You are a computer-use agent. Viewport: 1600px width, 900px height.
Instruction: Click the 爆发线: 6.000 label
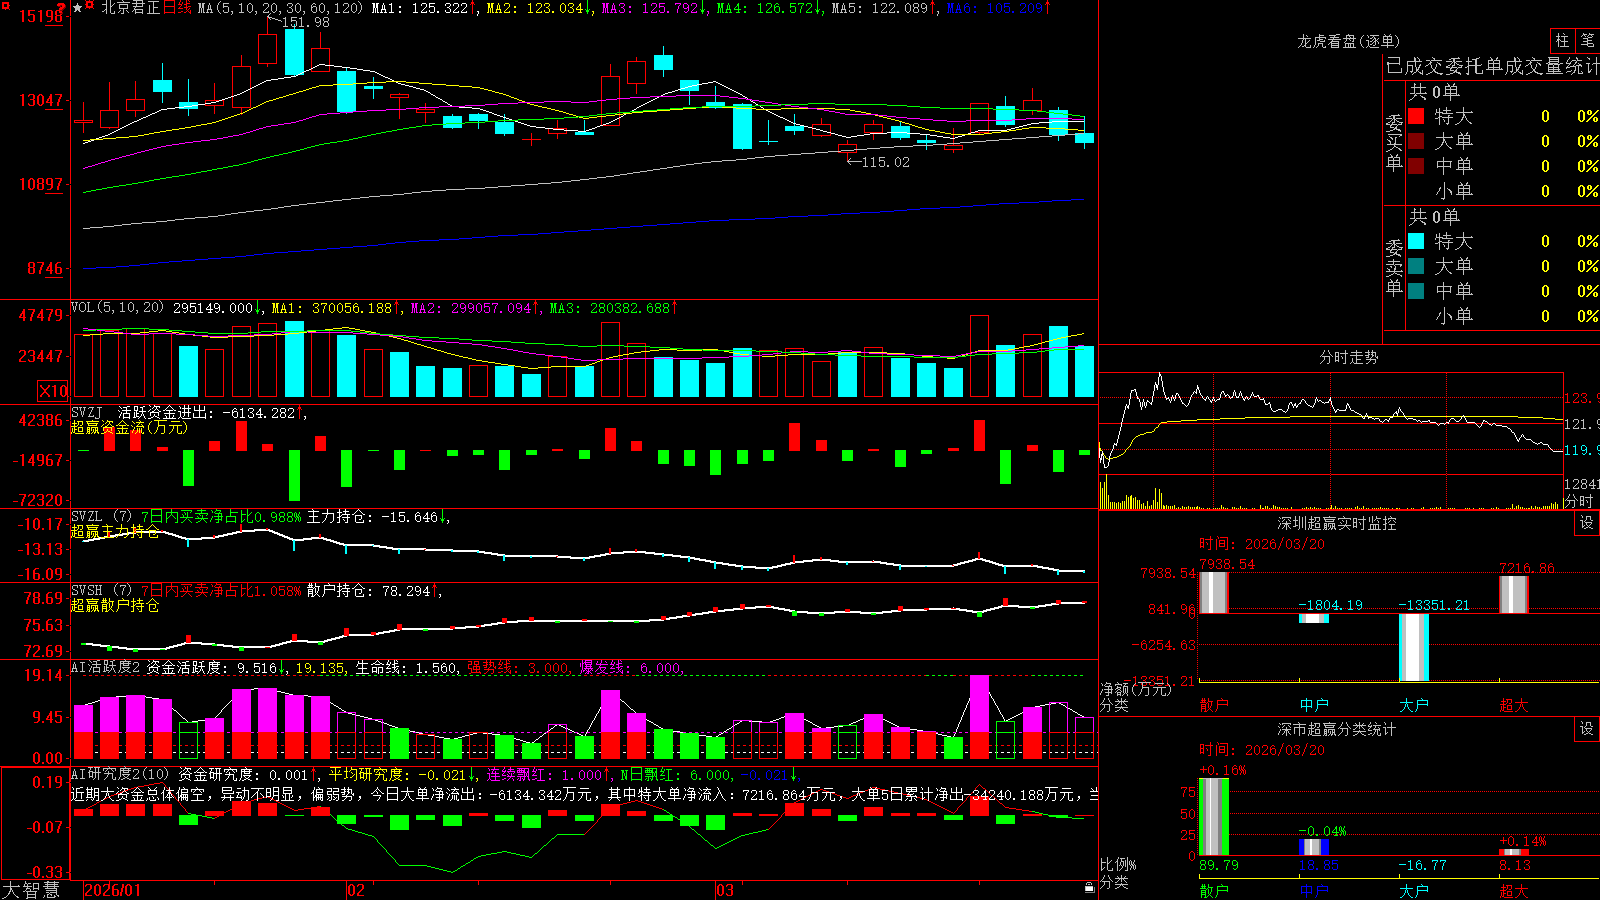pyautogui.click(x=631, y=667)
